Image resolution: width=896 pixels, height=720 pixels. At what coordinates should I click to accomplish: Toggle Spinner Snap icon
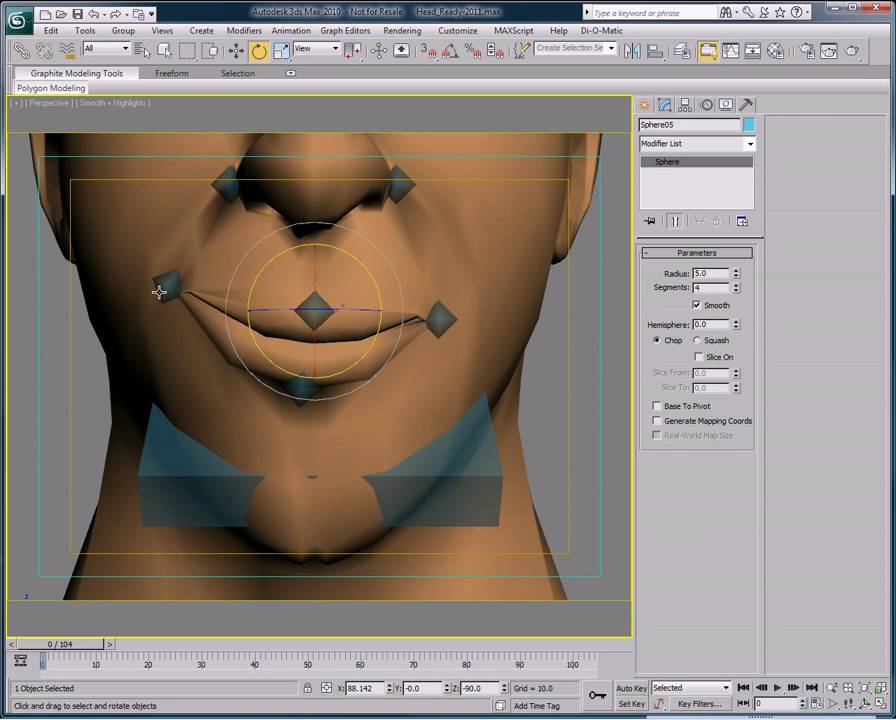[x=495, y=51]
